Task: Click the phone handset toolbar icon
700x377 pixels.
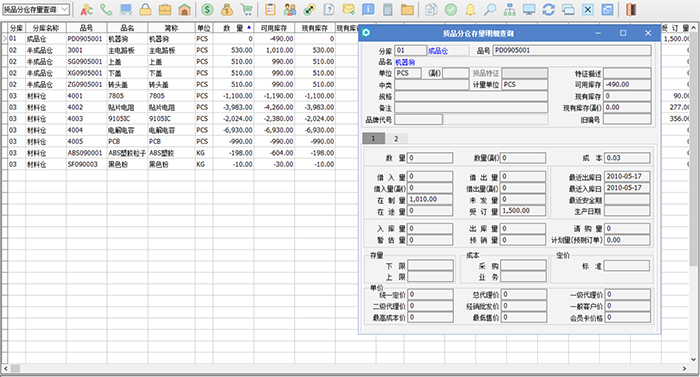Action: [106, 9]
